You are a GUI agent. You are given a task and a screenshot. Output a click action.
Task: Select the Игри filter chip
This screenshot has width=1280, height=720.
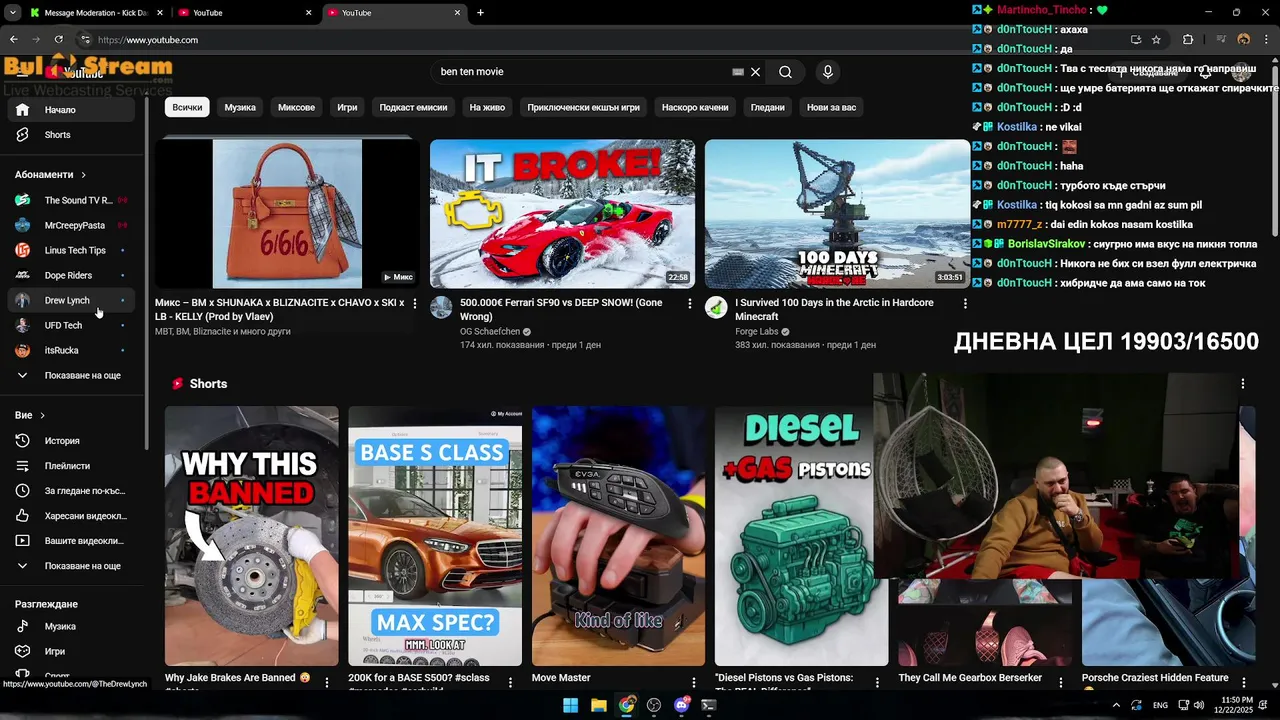[x=347, y=107]
